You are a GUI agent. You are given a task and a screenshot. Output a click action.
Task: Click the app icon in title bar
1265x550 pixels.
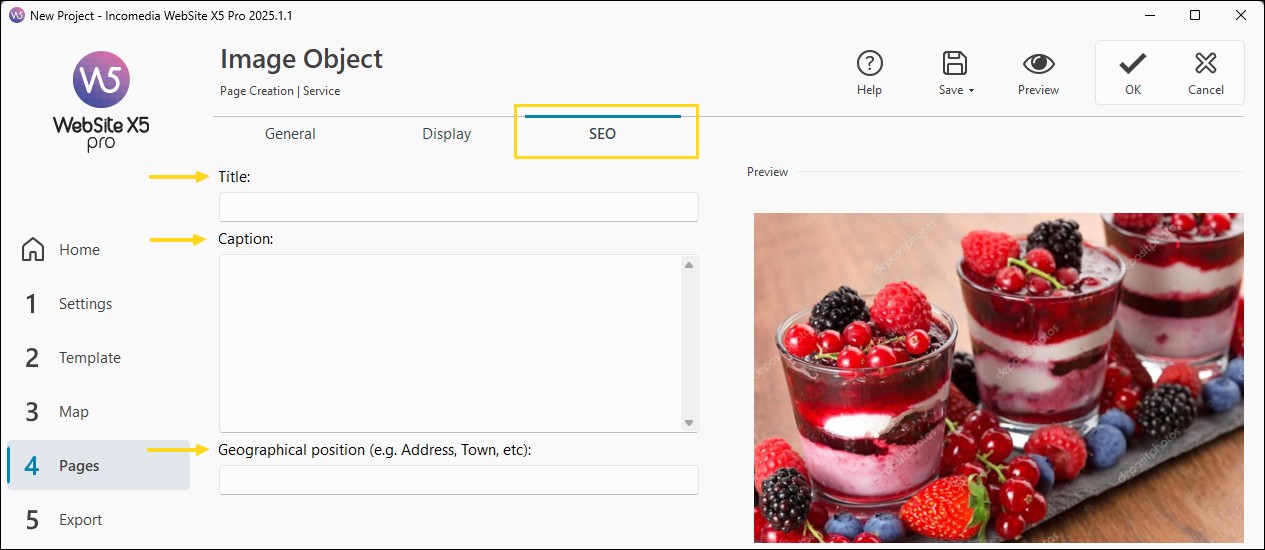(x=15, y=16)
